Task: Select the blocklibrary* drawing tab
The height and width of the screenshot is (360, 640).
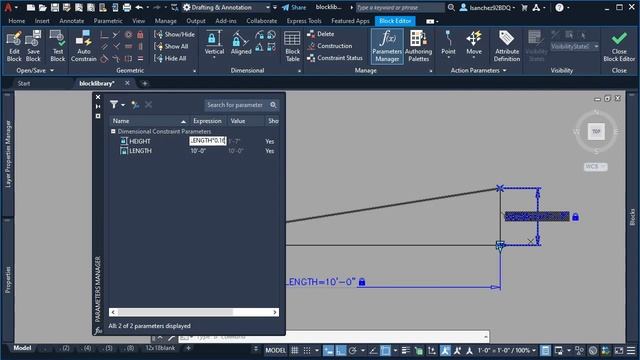Action: [x=97, y=83]
